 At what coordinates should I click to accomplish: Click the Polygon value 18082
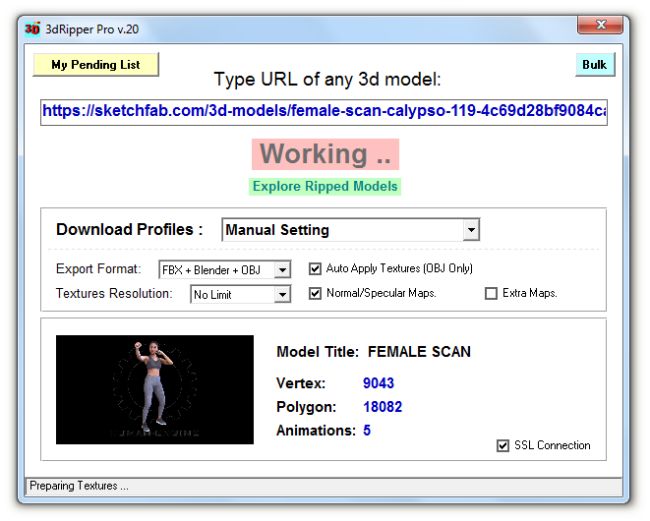pyautogui.click(x=383, y=407)
